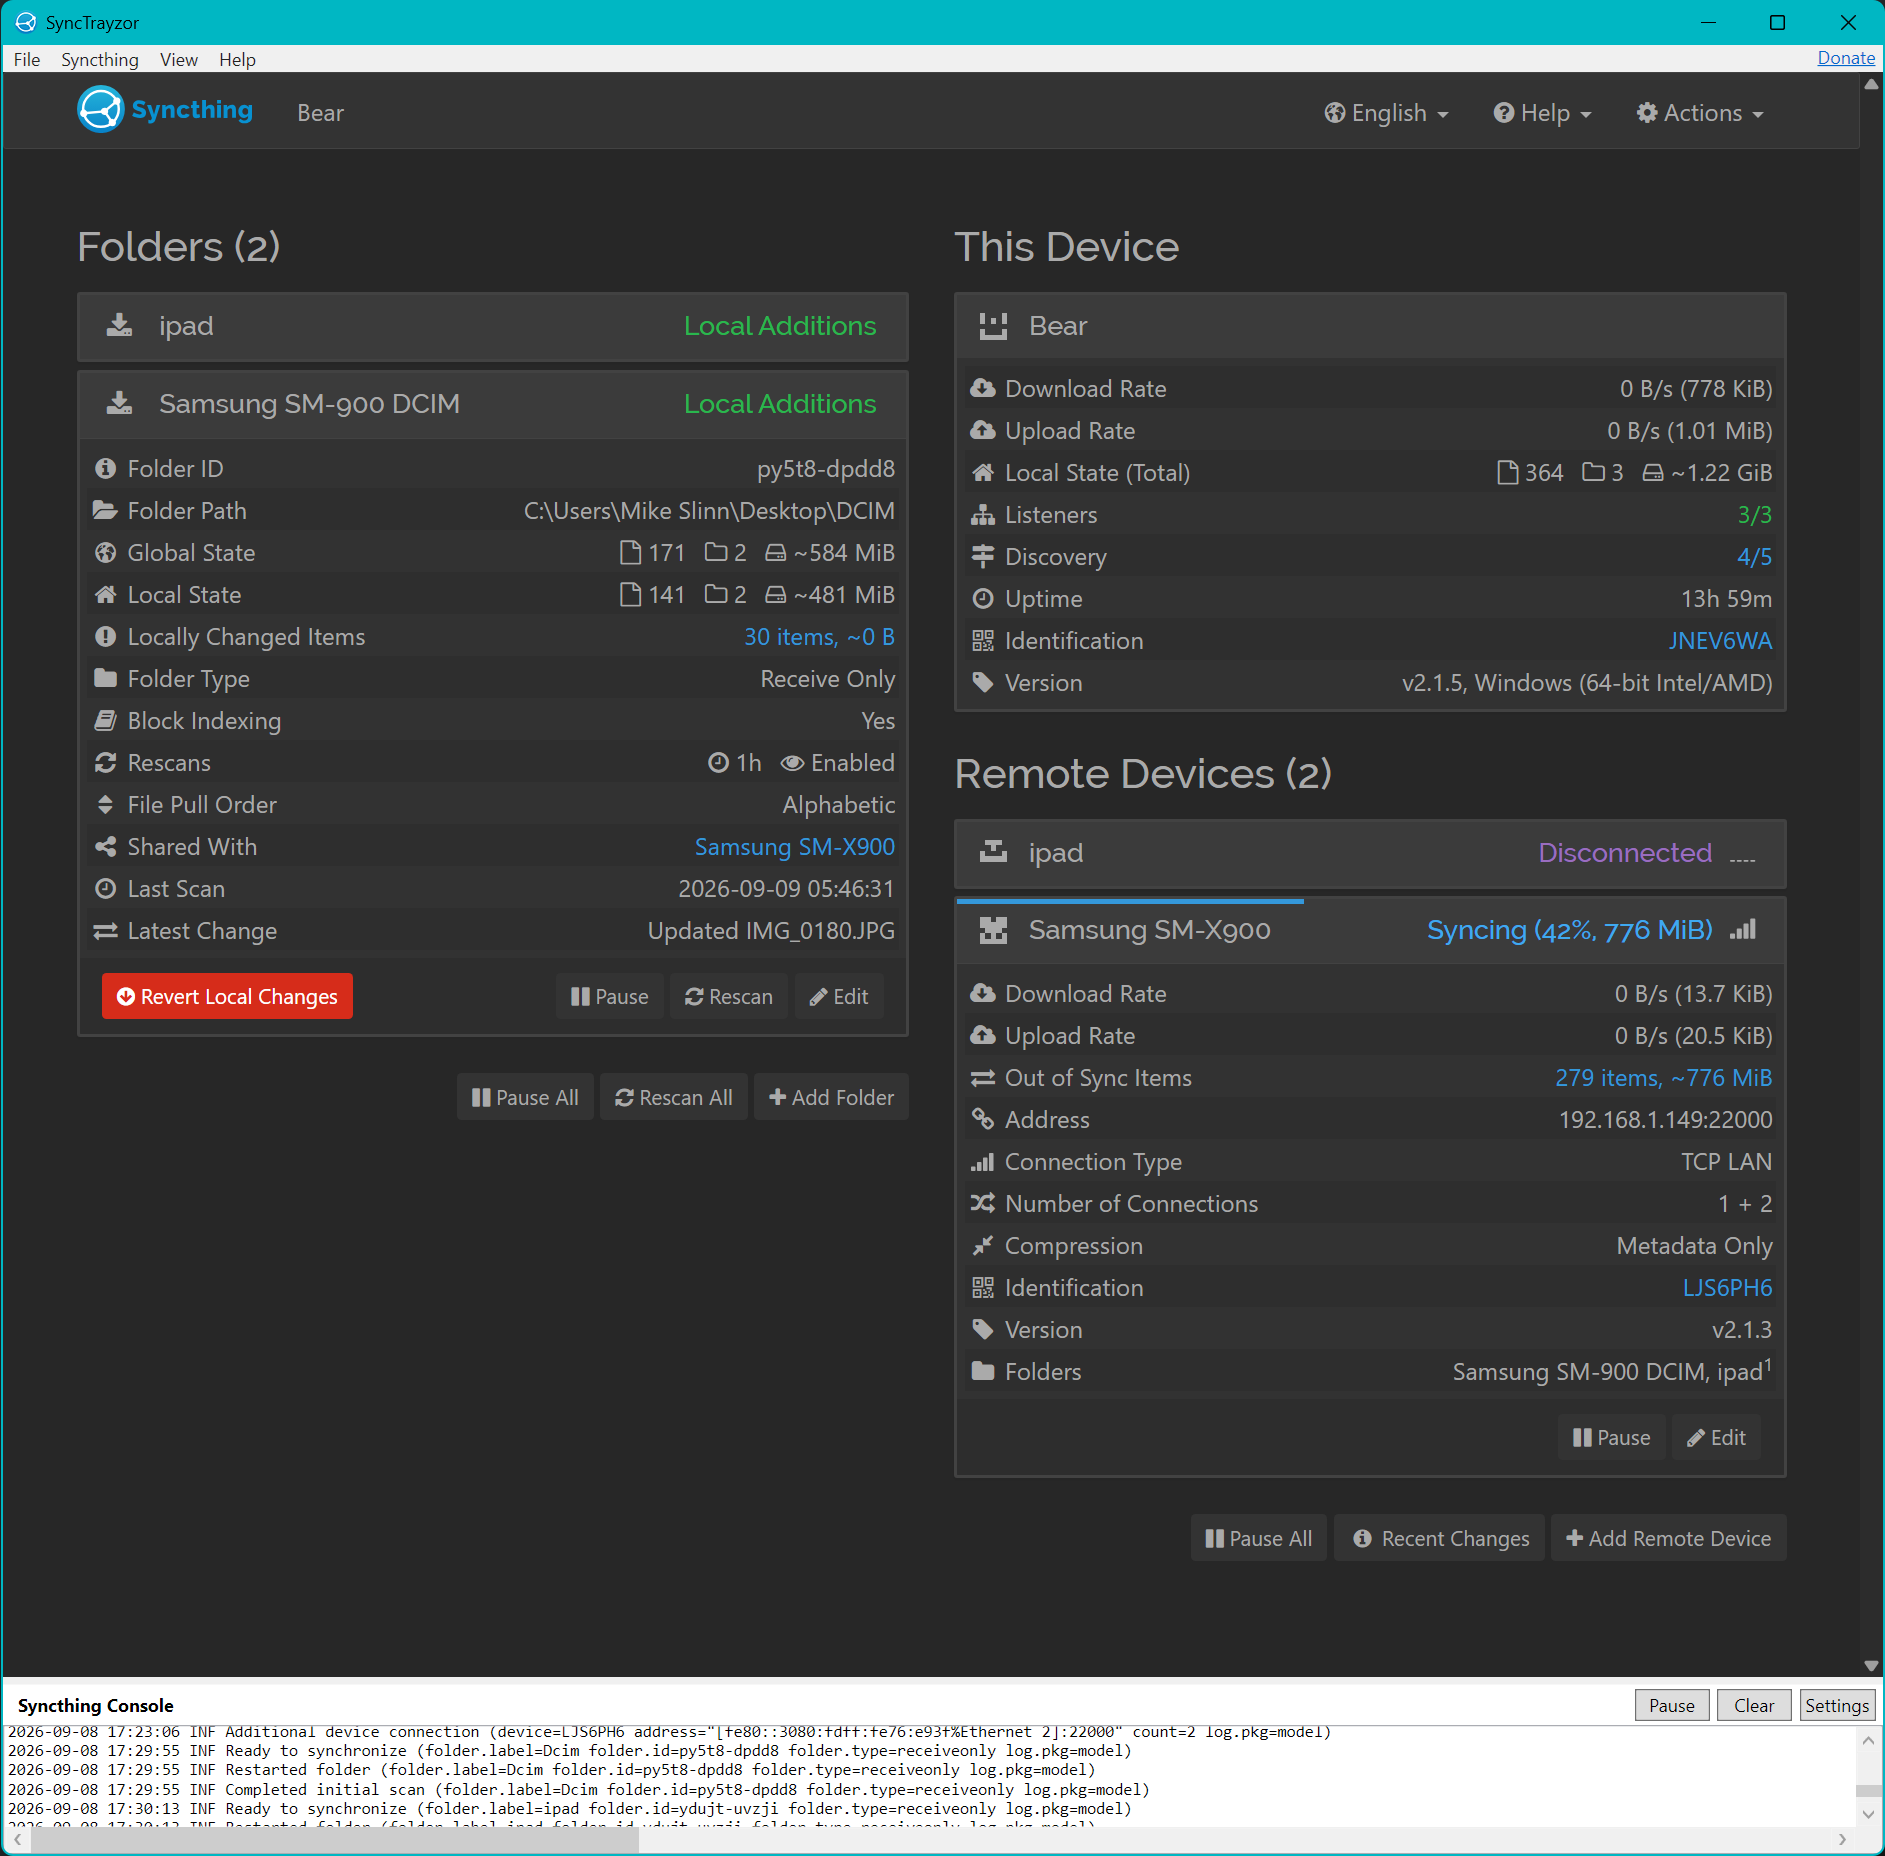Collapse the Samsung SM-X900 device panel
Viewport: 1885px width, 1856px height.
(1370, 930)
